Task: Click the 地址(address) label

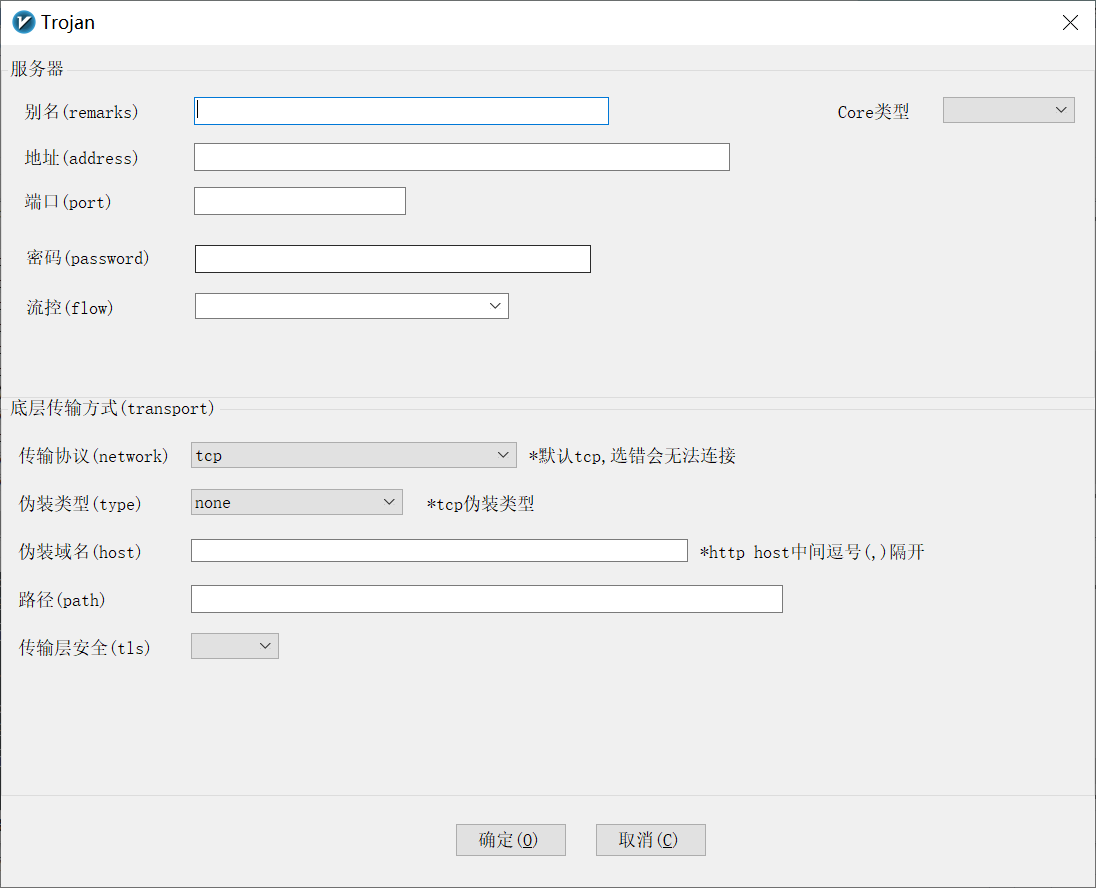Action: coord(82,158)
